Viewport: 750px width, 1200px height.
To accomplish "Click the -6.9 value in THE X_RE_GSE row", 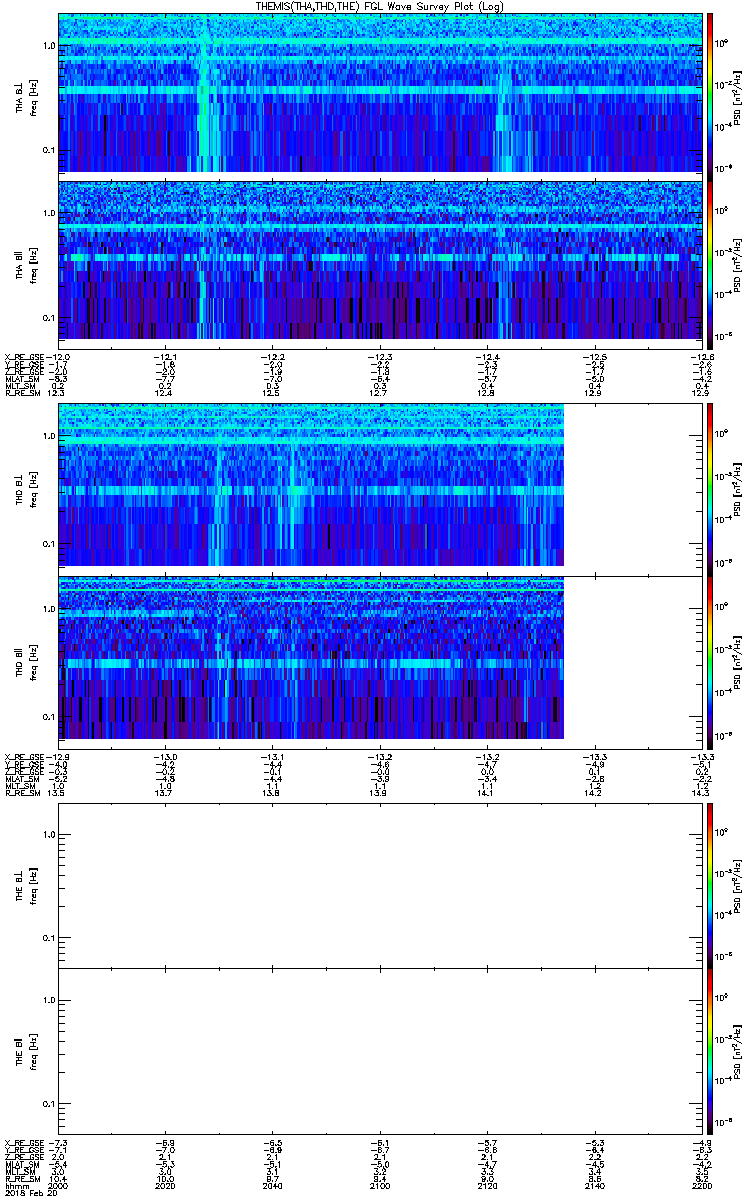I will pyautogui.click(x=165, y=1142).
